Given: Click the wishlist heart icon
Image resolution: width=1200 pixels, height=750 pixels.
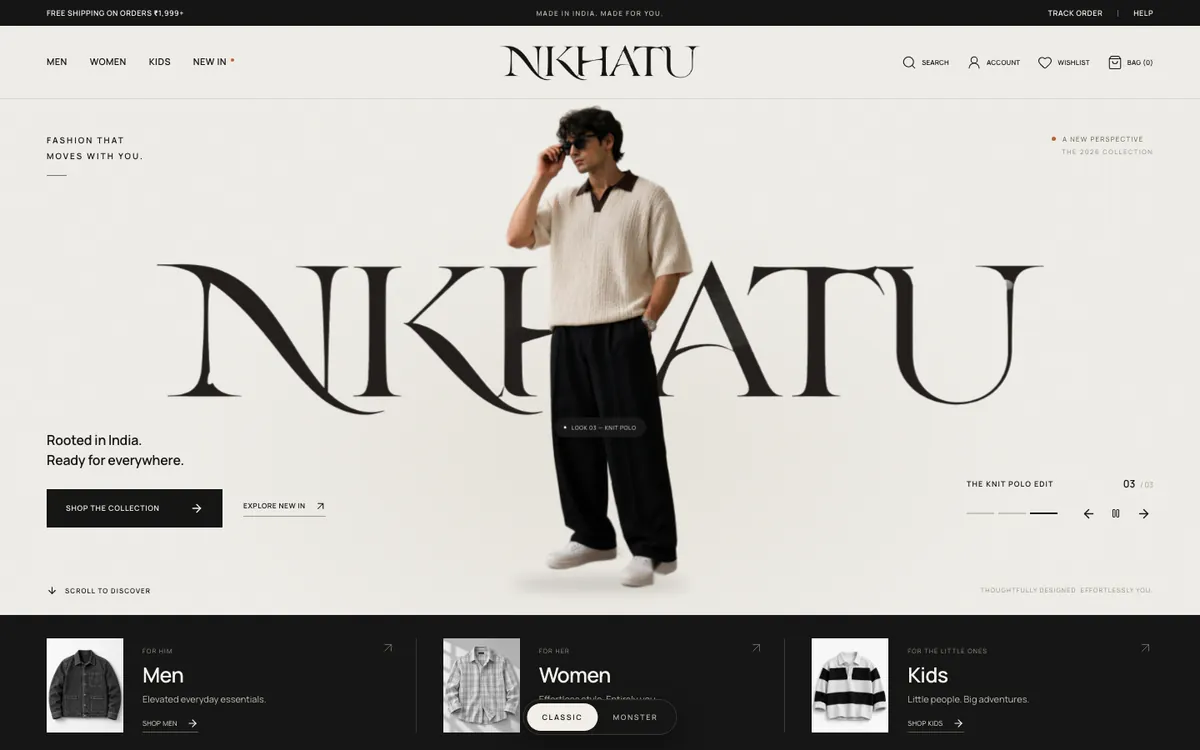Looking at the screenshot, I should tap(1045, 62).
